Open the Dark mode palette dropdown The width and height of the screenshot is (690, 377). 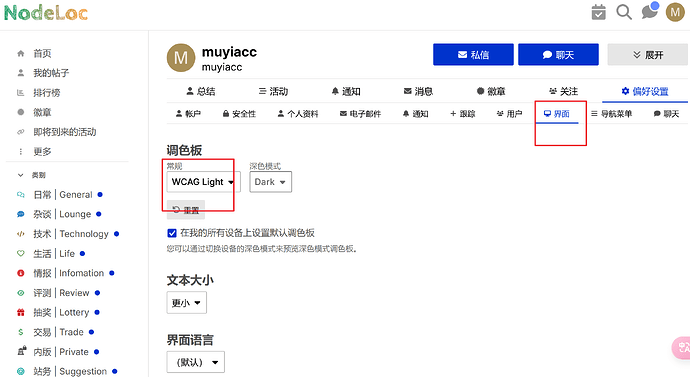click(x=270, y=182)
